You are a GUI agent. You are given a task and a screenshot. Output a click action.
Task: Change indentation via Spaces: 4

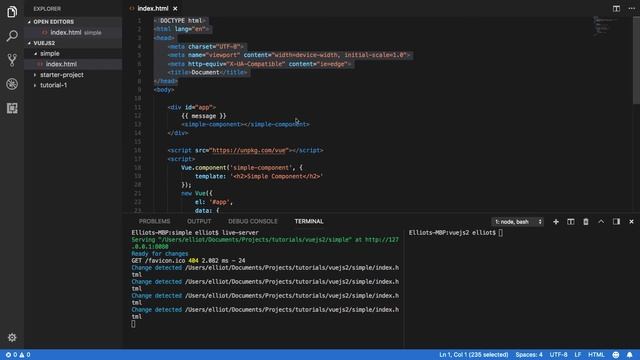click(x=529, y=355)
